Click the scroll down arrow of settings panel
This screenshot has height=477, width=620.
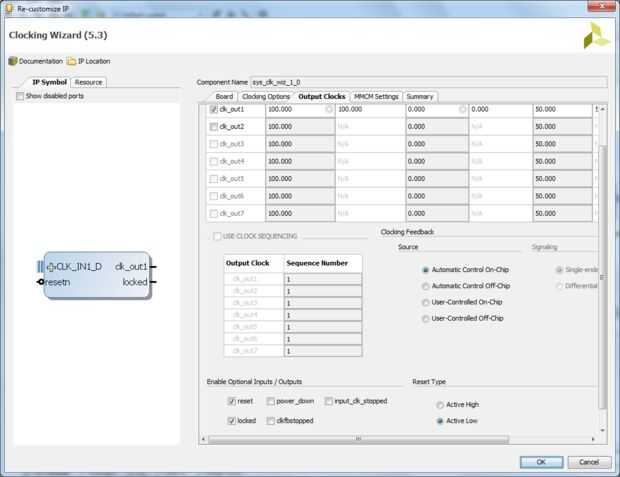click(603, 430)
